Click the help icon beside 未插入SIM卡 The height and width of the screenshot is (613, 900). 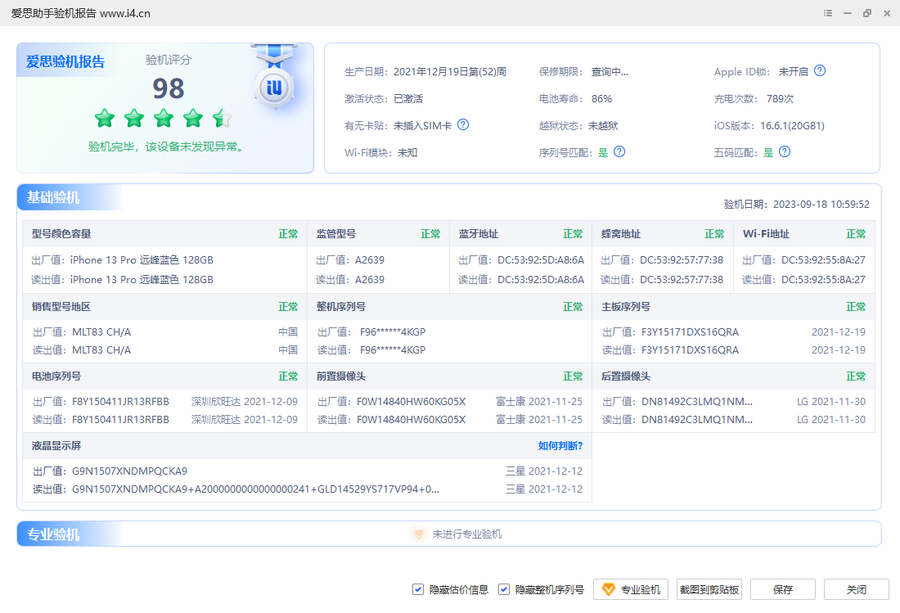point(463,125)
